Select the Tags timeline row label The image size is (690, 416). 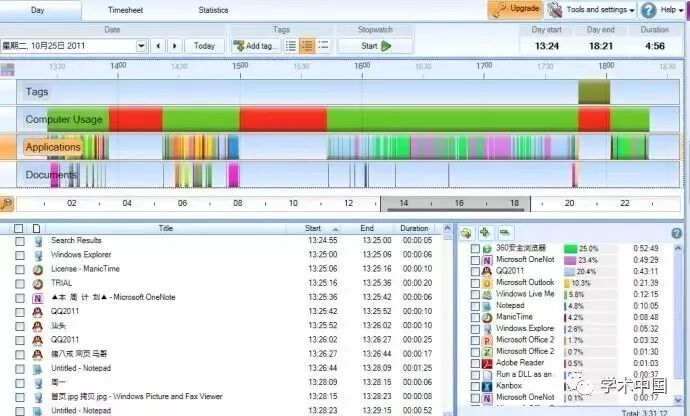coord(37,92)
